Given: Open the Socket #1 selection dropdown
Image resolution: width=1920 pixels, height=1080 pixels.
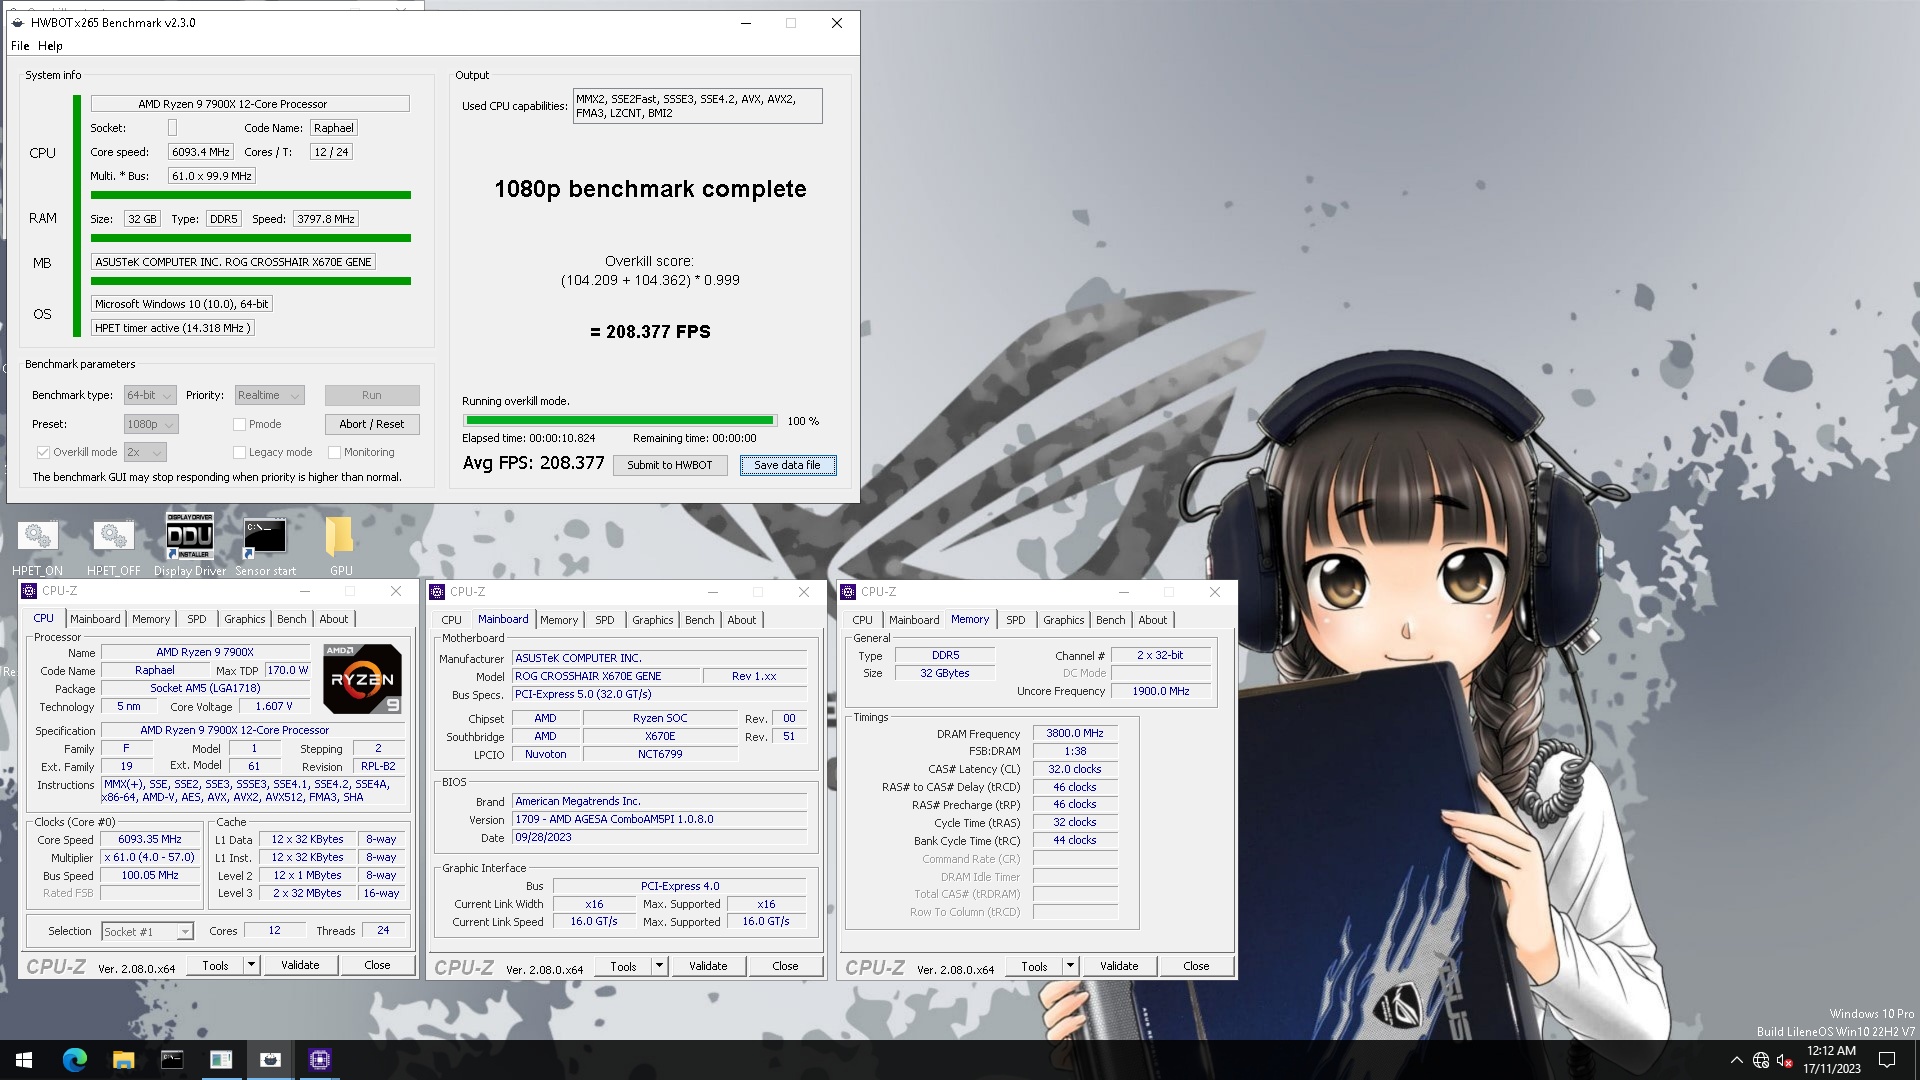Looking at the screenshot, I should (x=147, y=931).
